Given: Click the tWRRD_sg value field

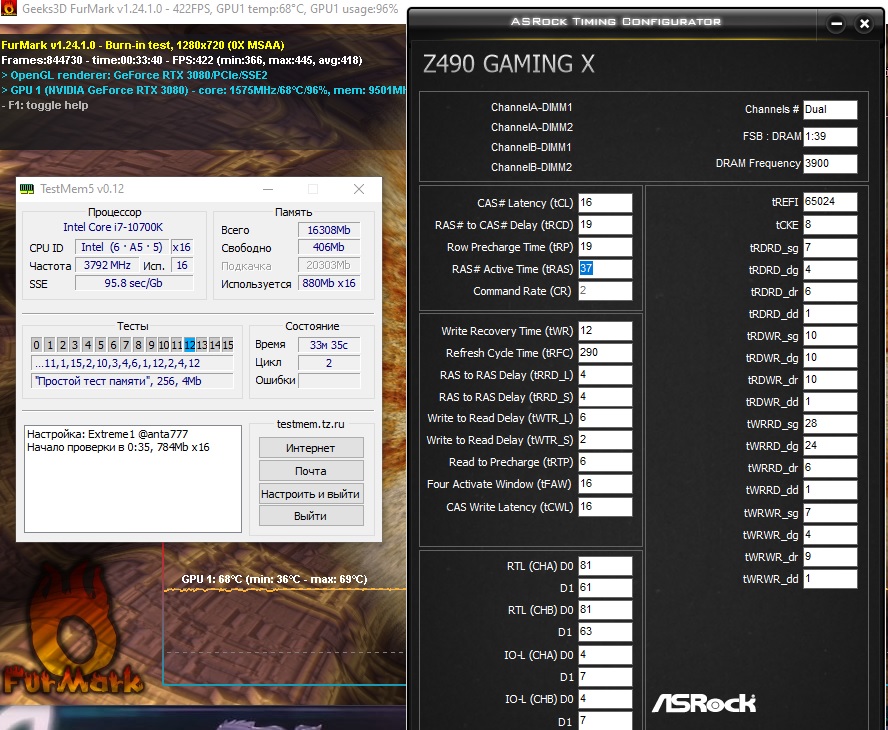Looking at the screenshot, I should coord(830,424).
